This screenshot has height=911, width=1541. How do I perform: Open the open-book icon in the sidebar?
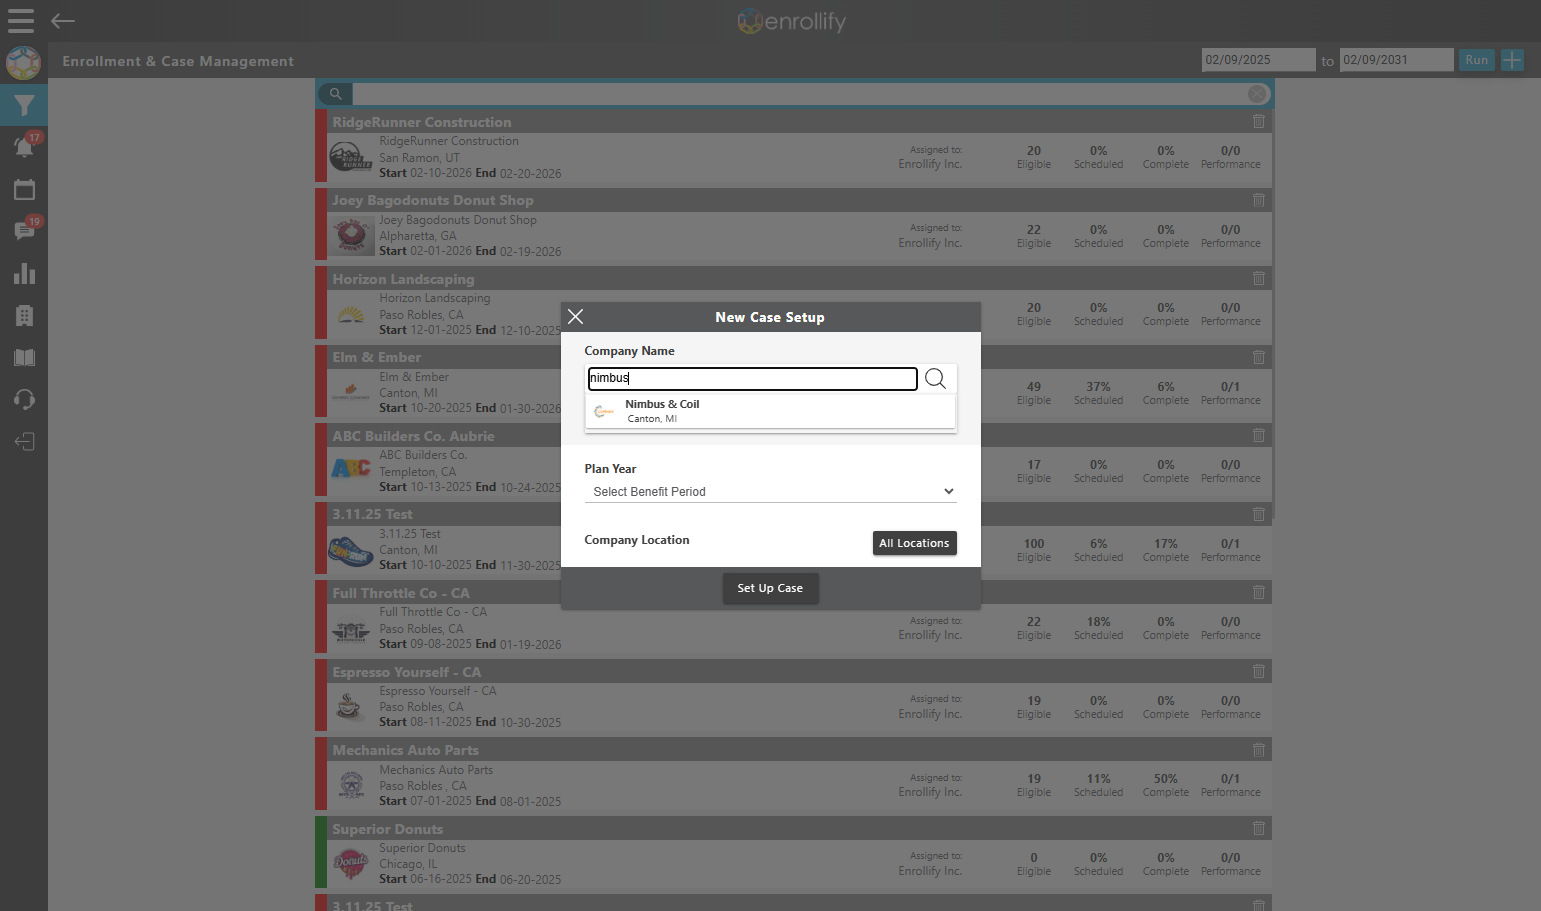coord(24,358)
